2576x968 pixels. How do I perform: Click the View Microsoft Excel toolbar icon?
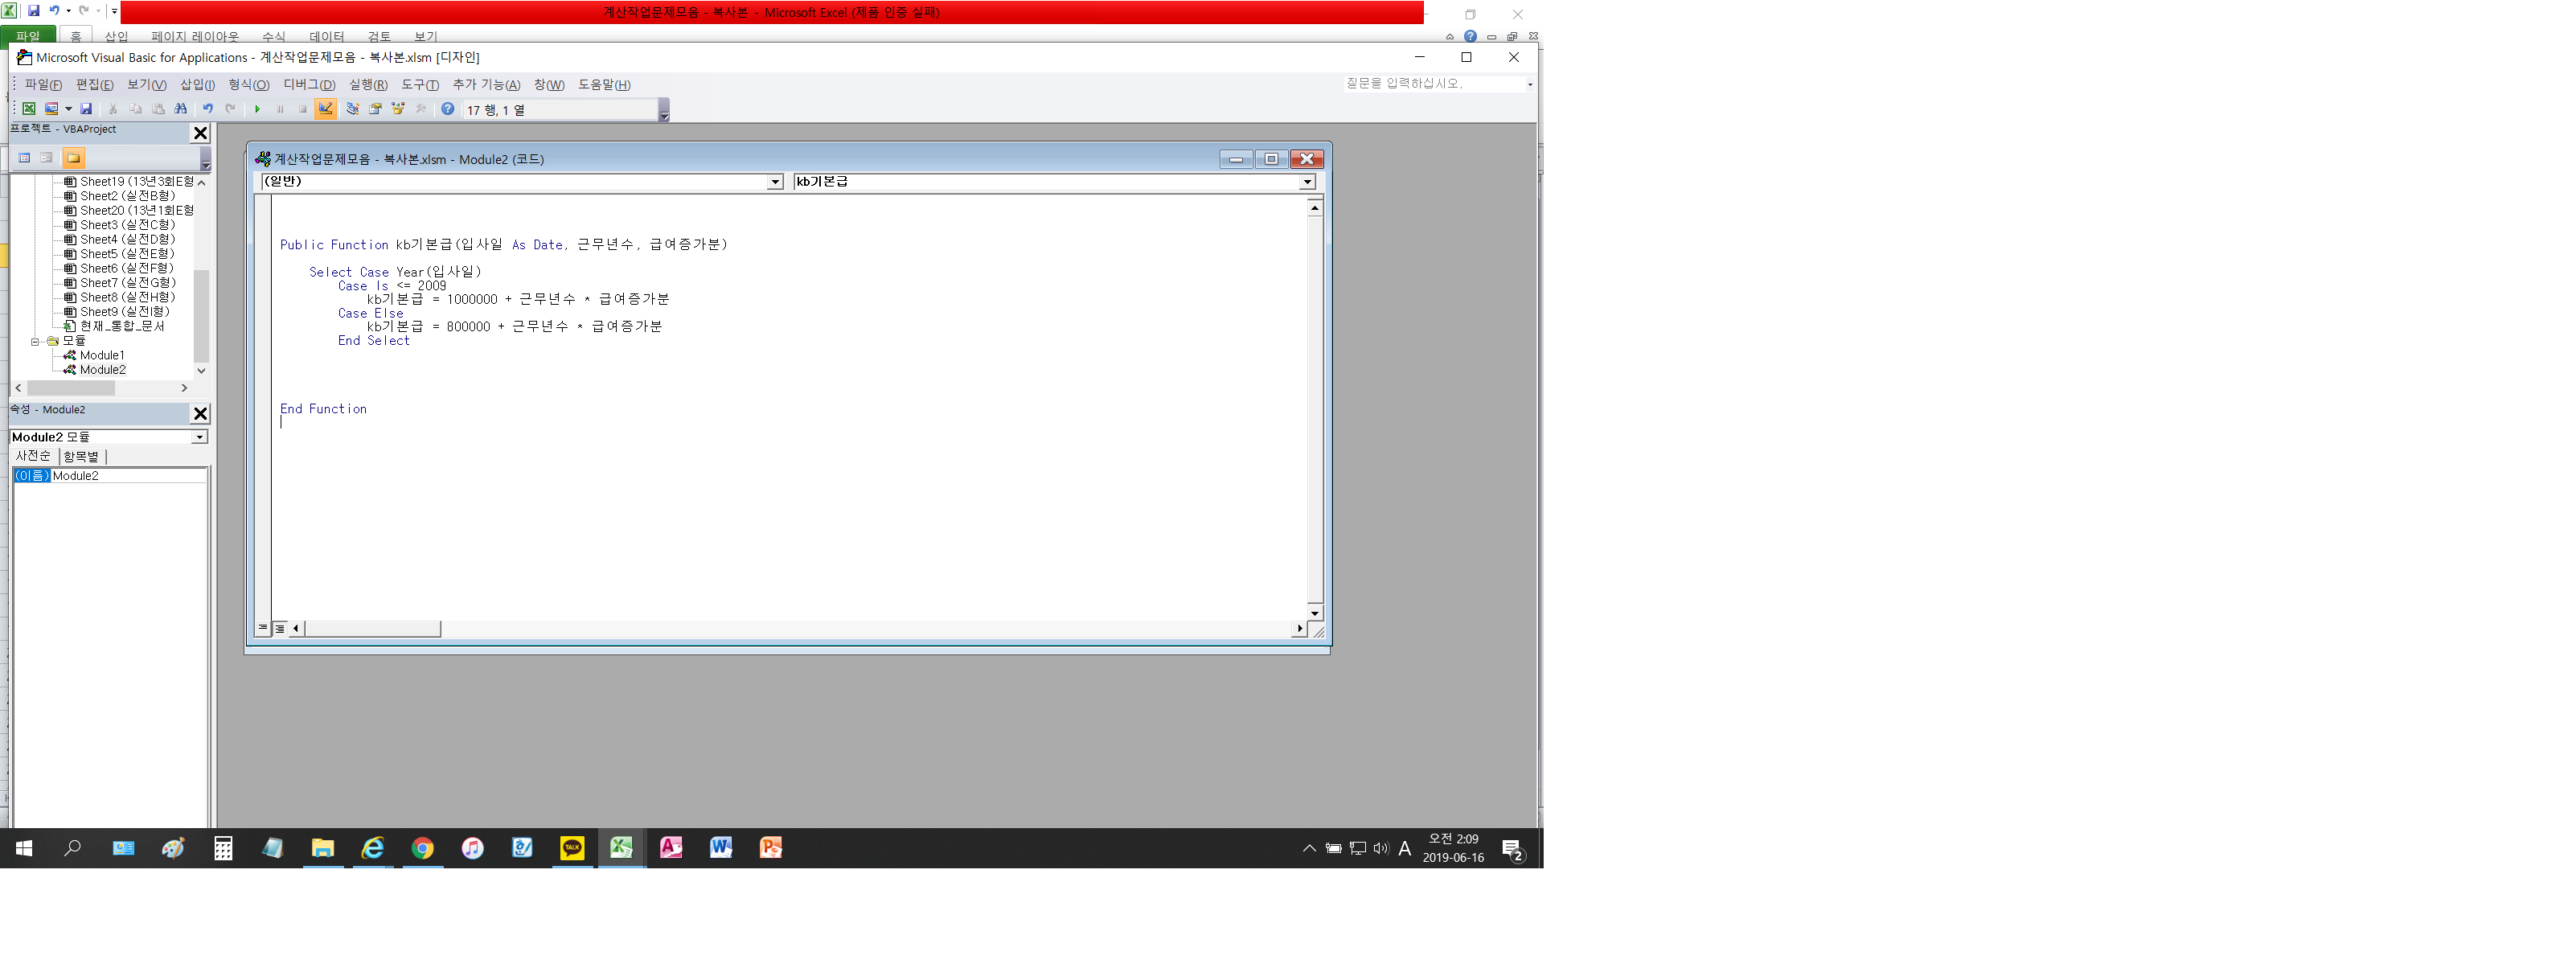[29, 109]
